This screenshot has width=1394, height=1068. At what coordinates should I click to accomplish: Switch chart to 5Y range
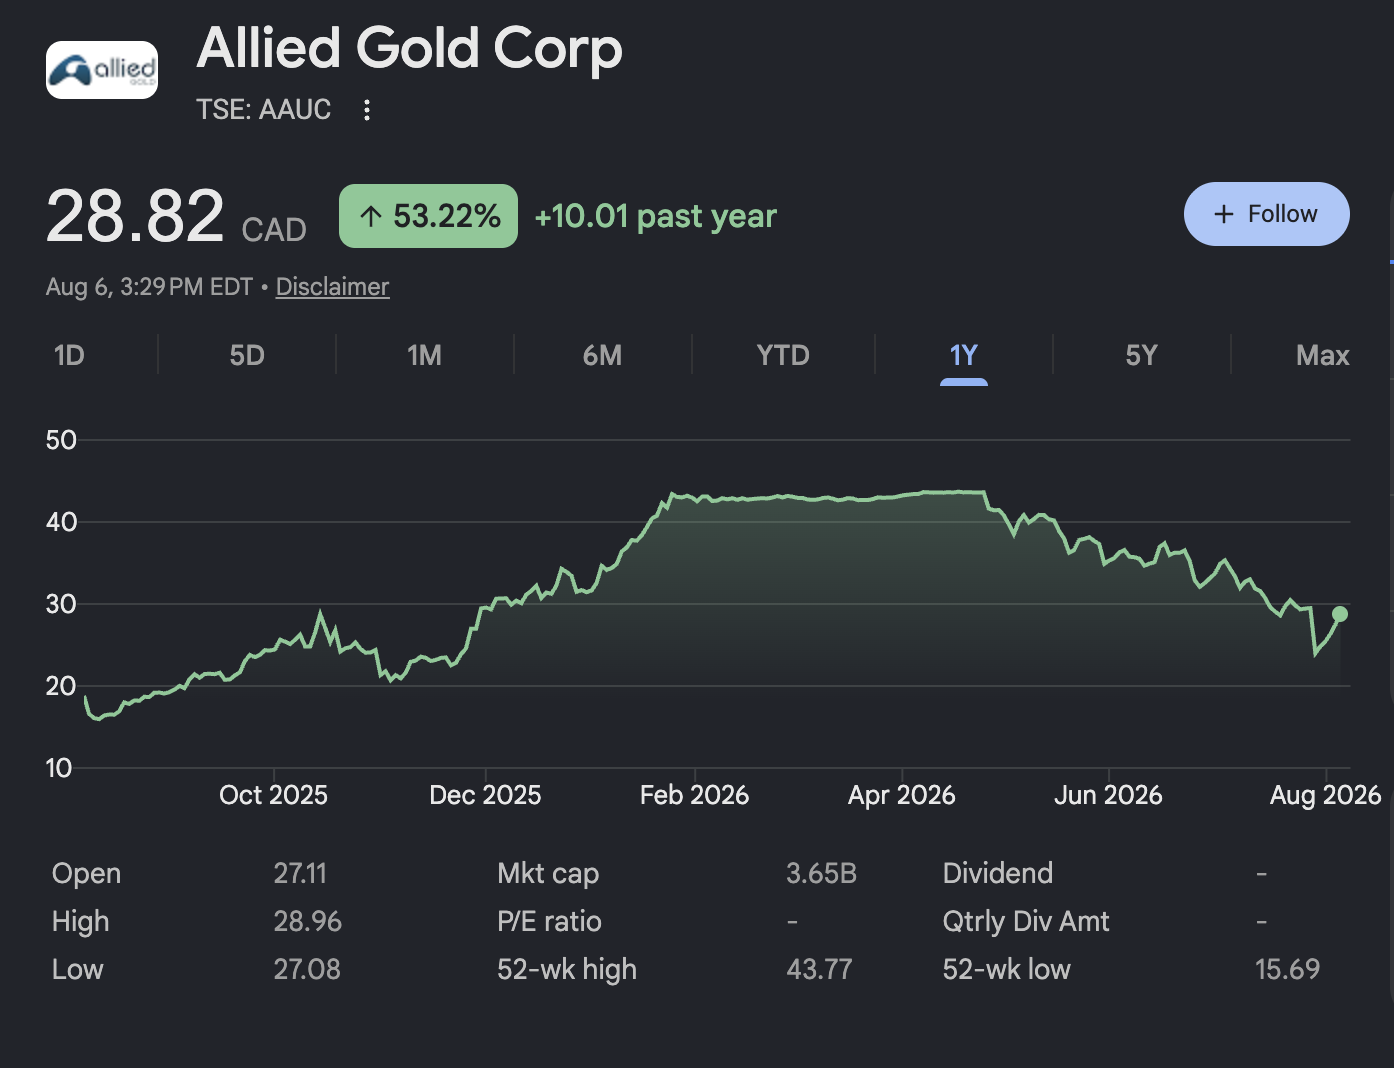pos(1141,355)
